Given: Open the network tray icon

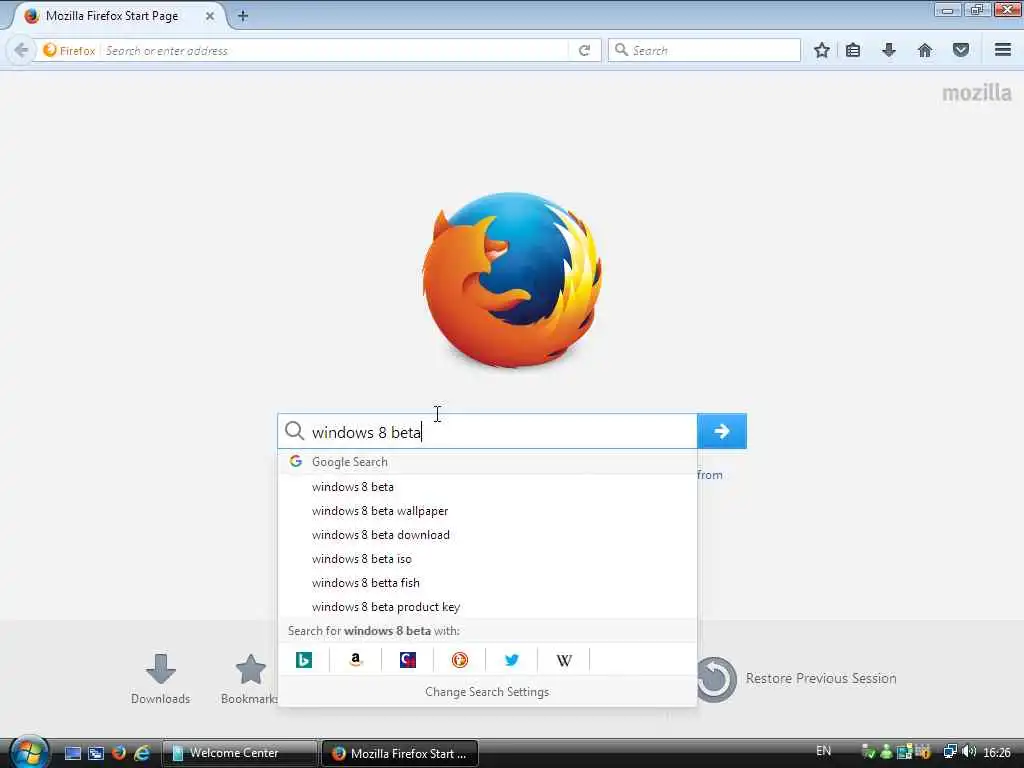Looking at the screenshot, I should pyautogui.click(x=950, y=752).
